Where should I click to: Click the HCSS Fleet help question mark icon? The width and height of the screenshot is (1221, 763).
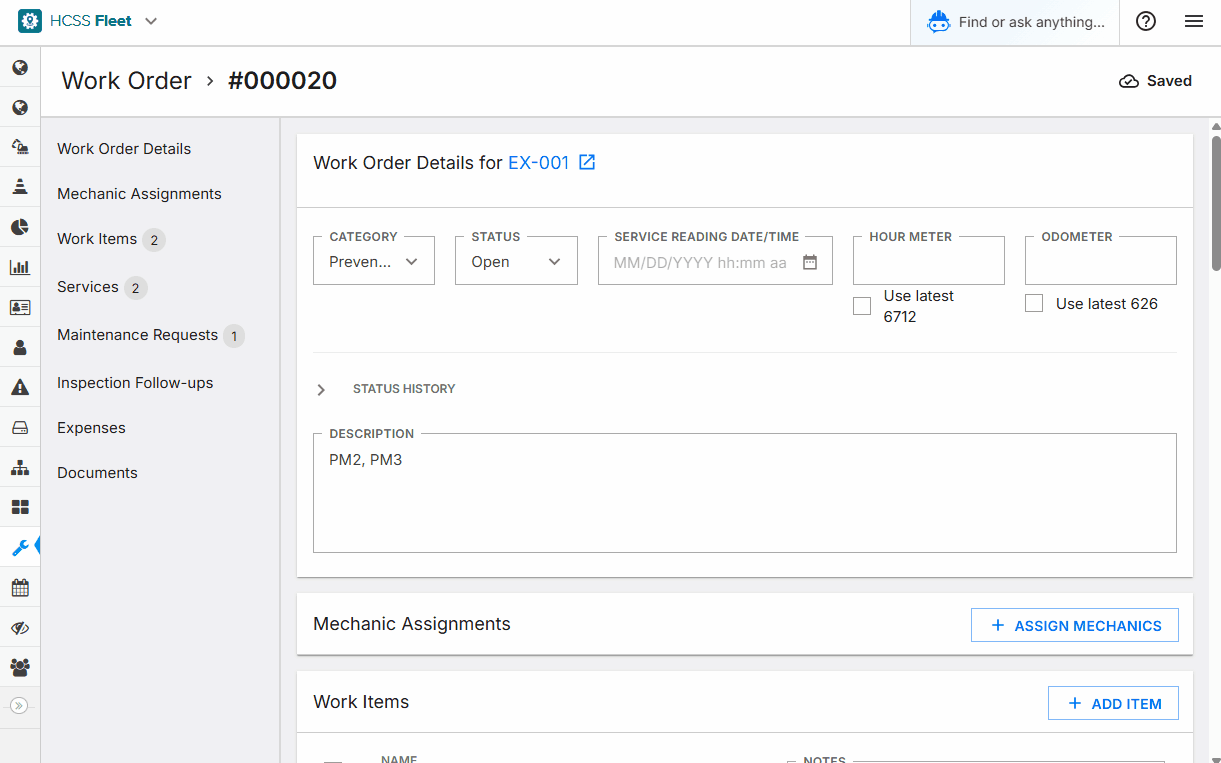pyautogui.click(x=1146, y=21)
